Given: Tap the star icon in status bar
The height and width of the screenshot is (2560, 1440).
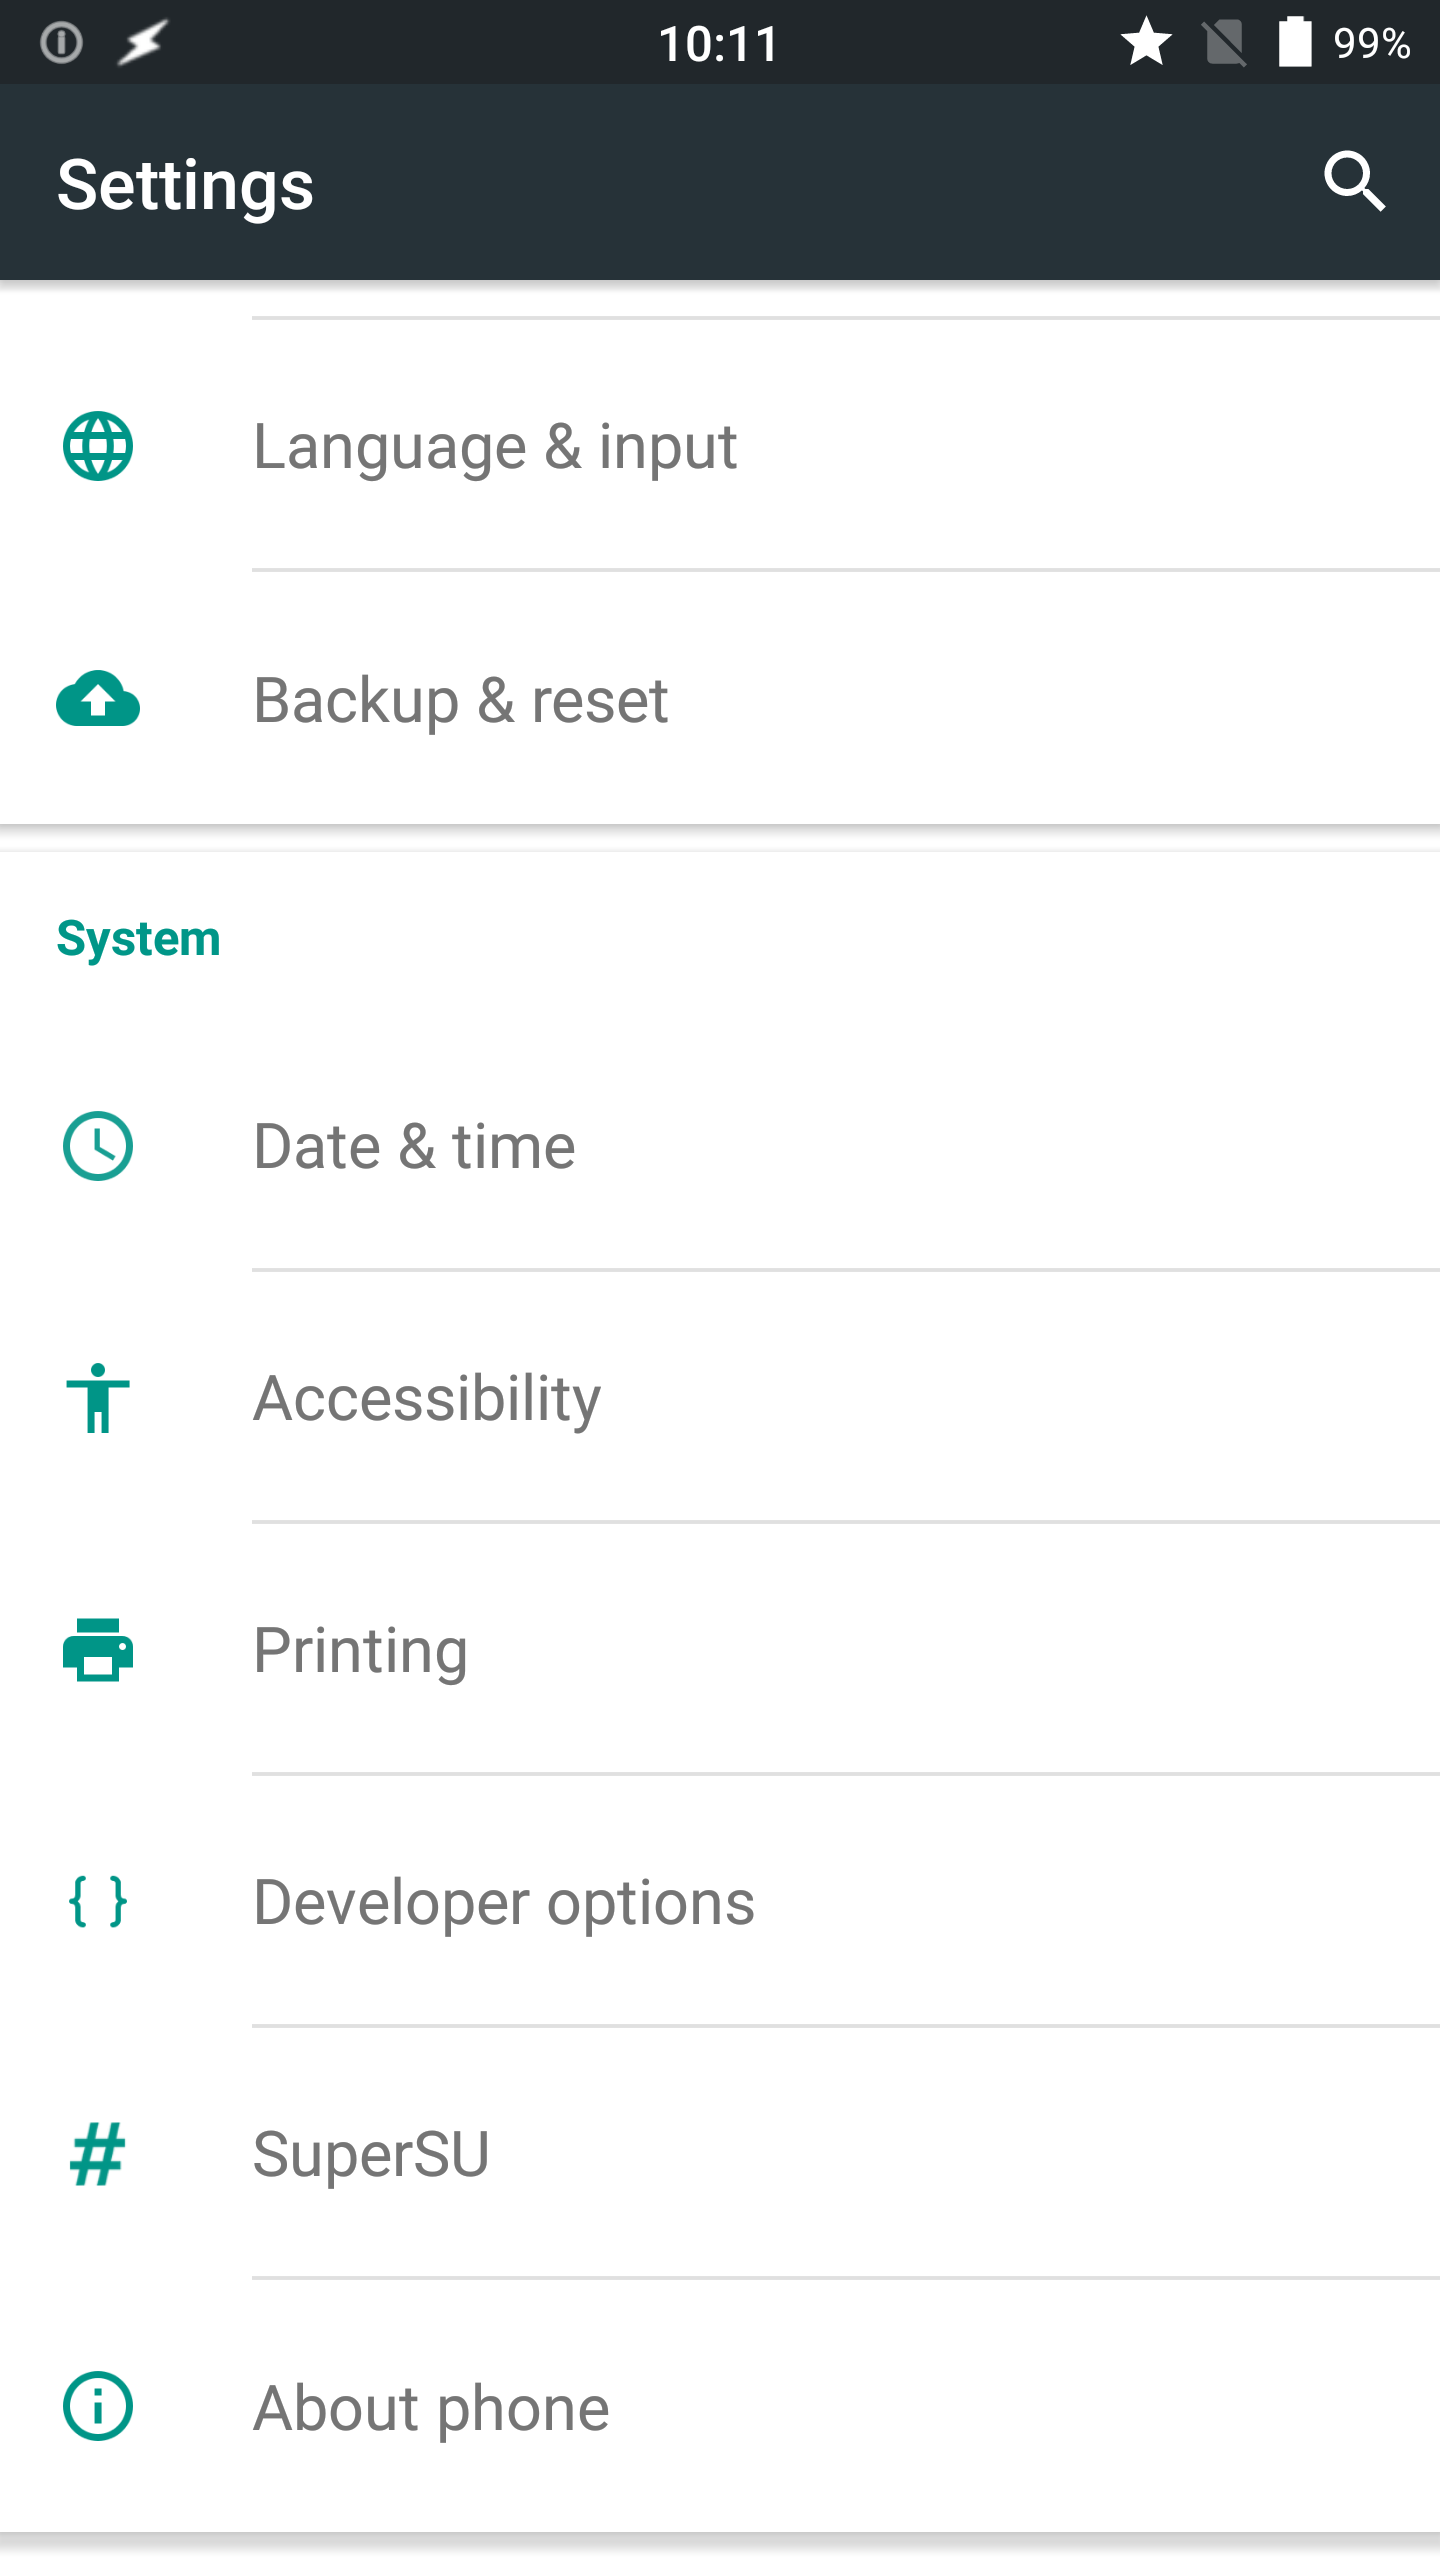Looking at the screenshot, I should click(x=1145, y=42).
